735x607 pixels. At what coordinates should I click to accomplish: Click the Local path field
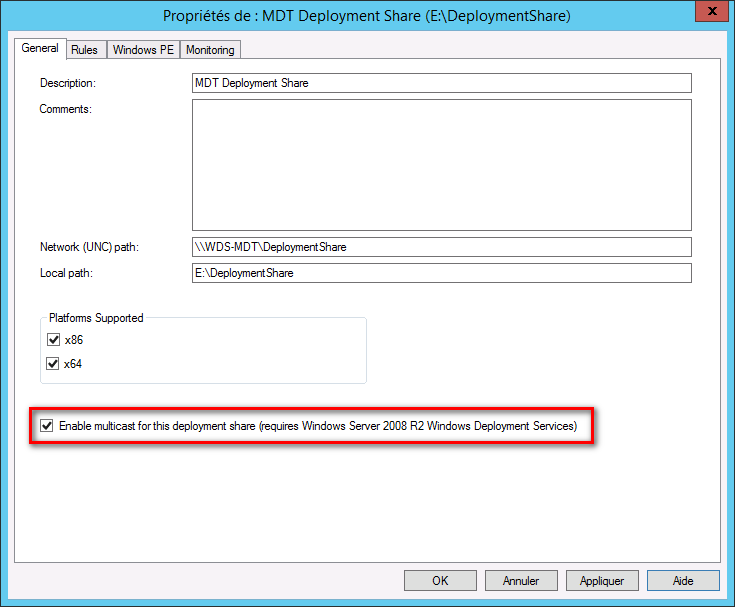442,273
